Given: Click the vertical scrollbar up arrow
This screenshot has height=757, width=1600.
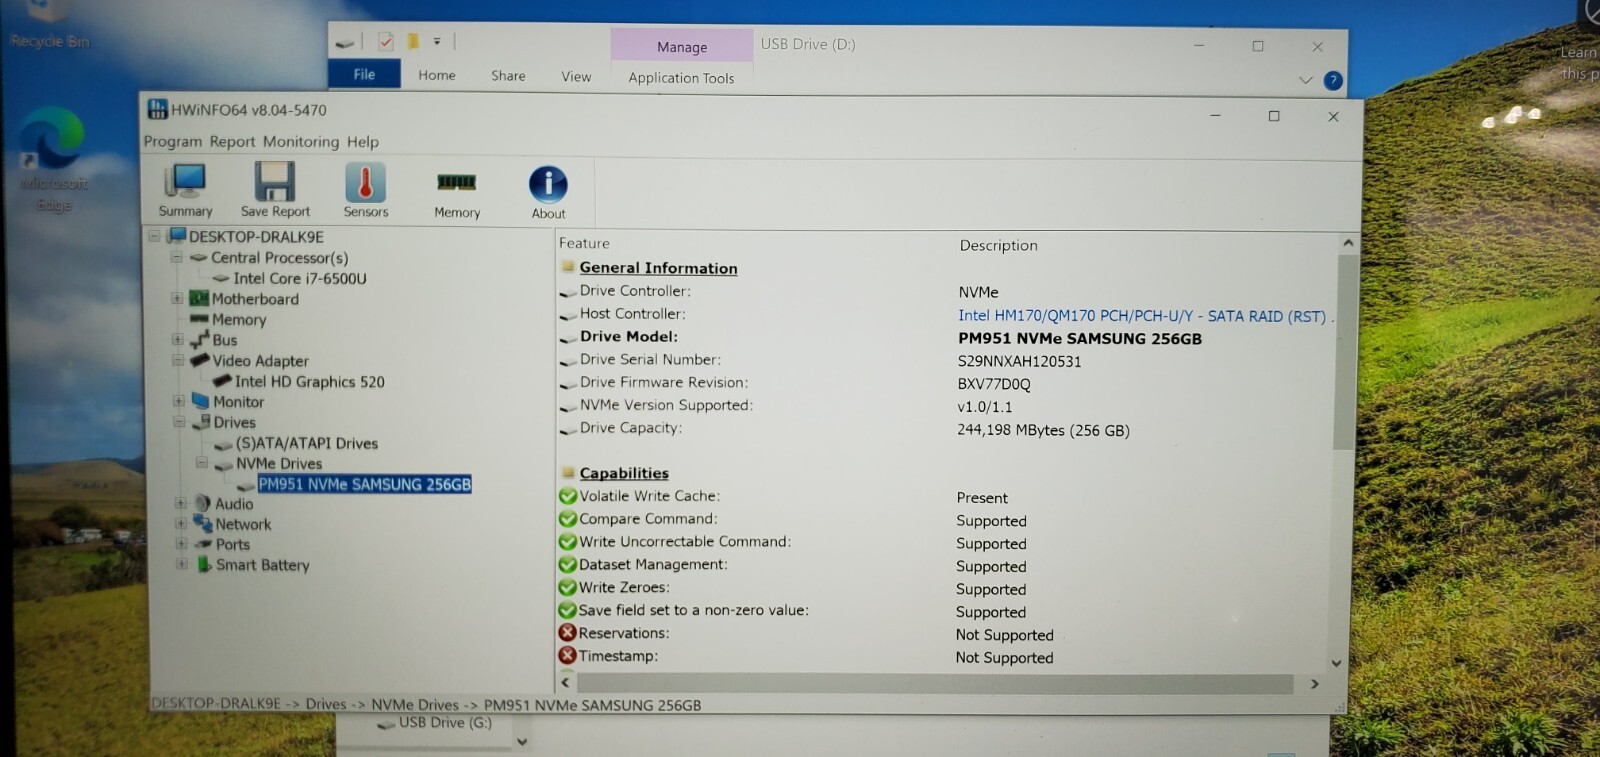Looking at the screenshot, I should pos(1348,243).
